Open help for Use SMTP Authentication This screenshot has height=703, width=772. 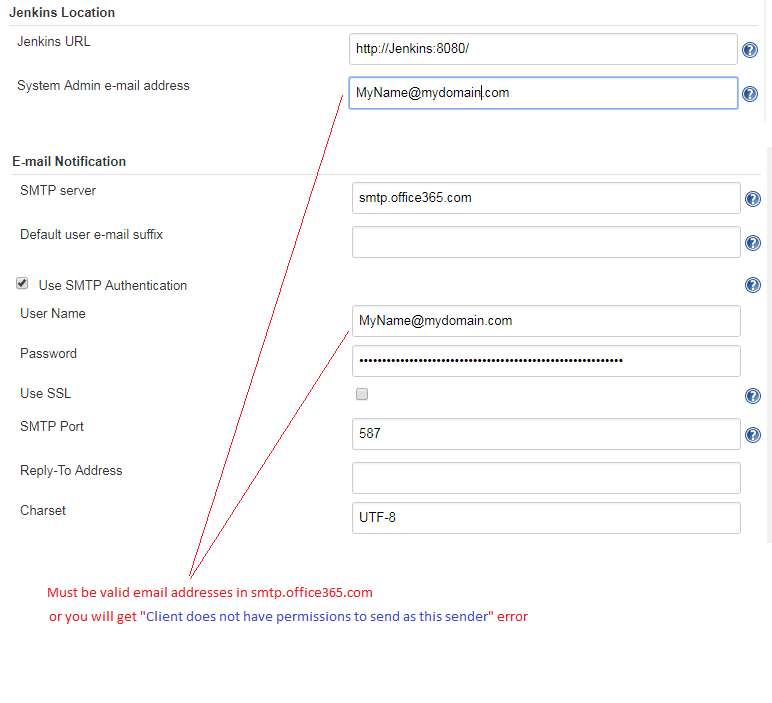(753, 286)
